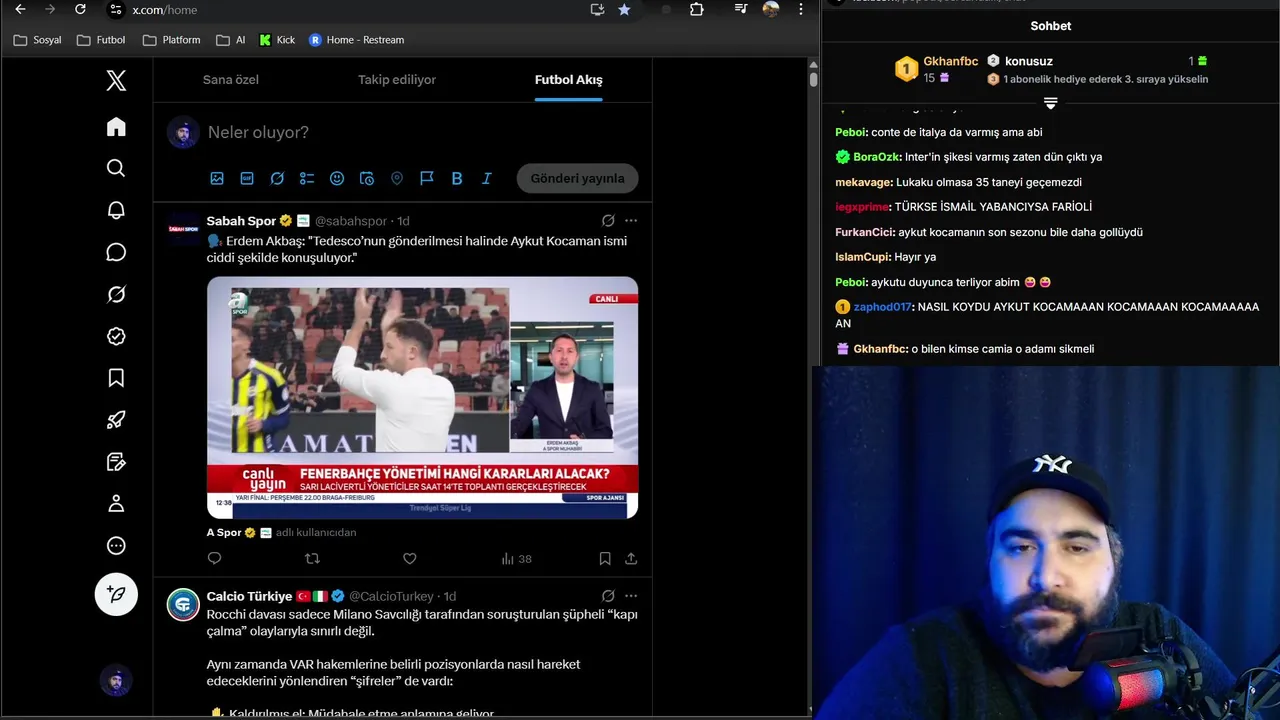
Task: Open More options circle in sidebar
Action: (116, 546)
